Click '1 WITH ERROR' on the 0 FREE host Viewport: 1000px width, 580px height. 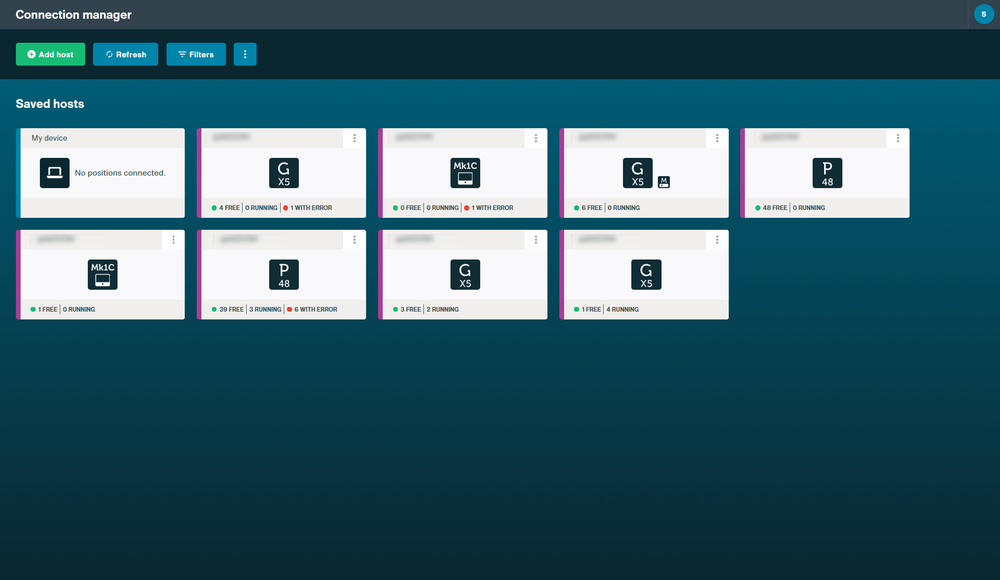pos(492,208)
